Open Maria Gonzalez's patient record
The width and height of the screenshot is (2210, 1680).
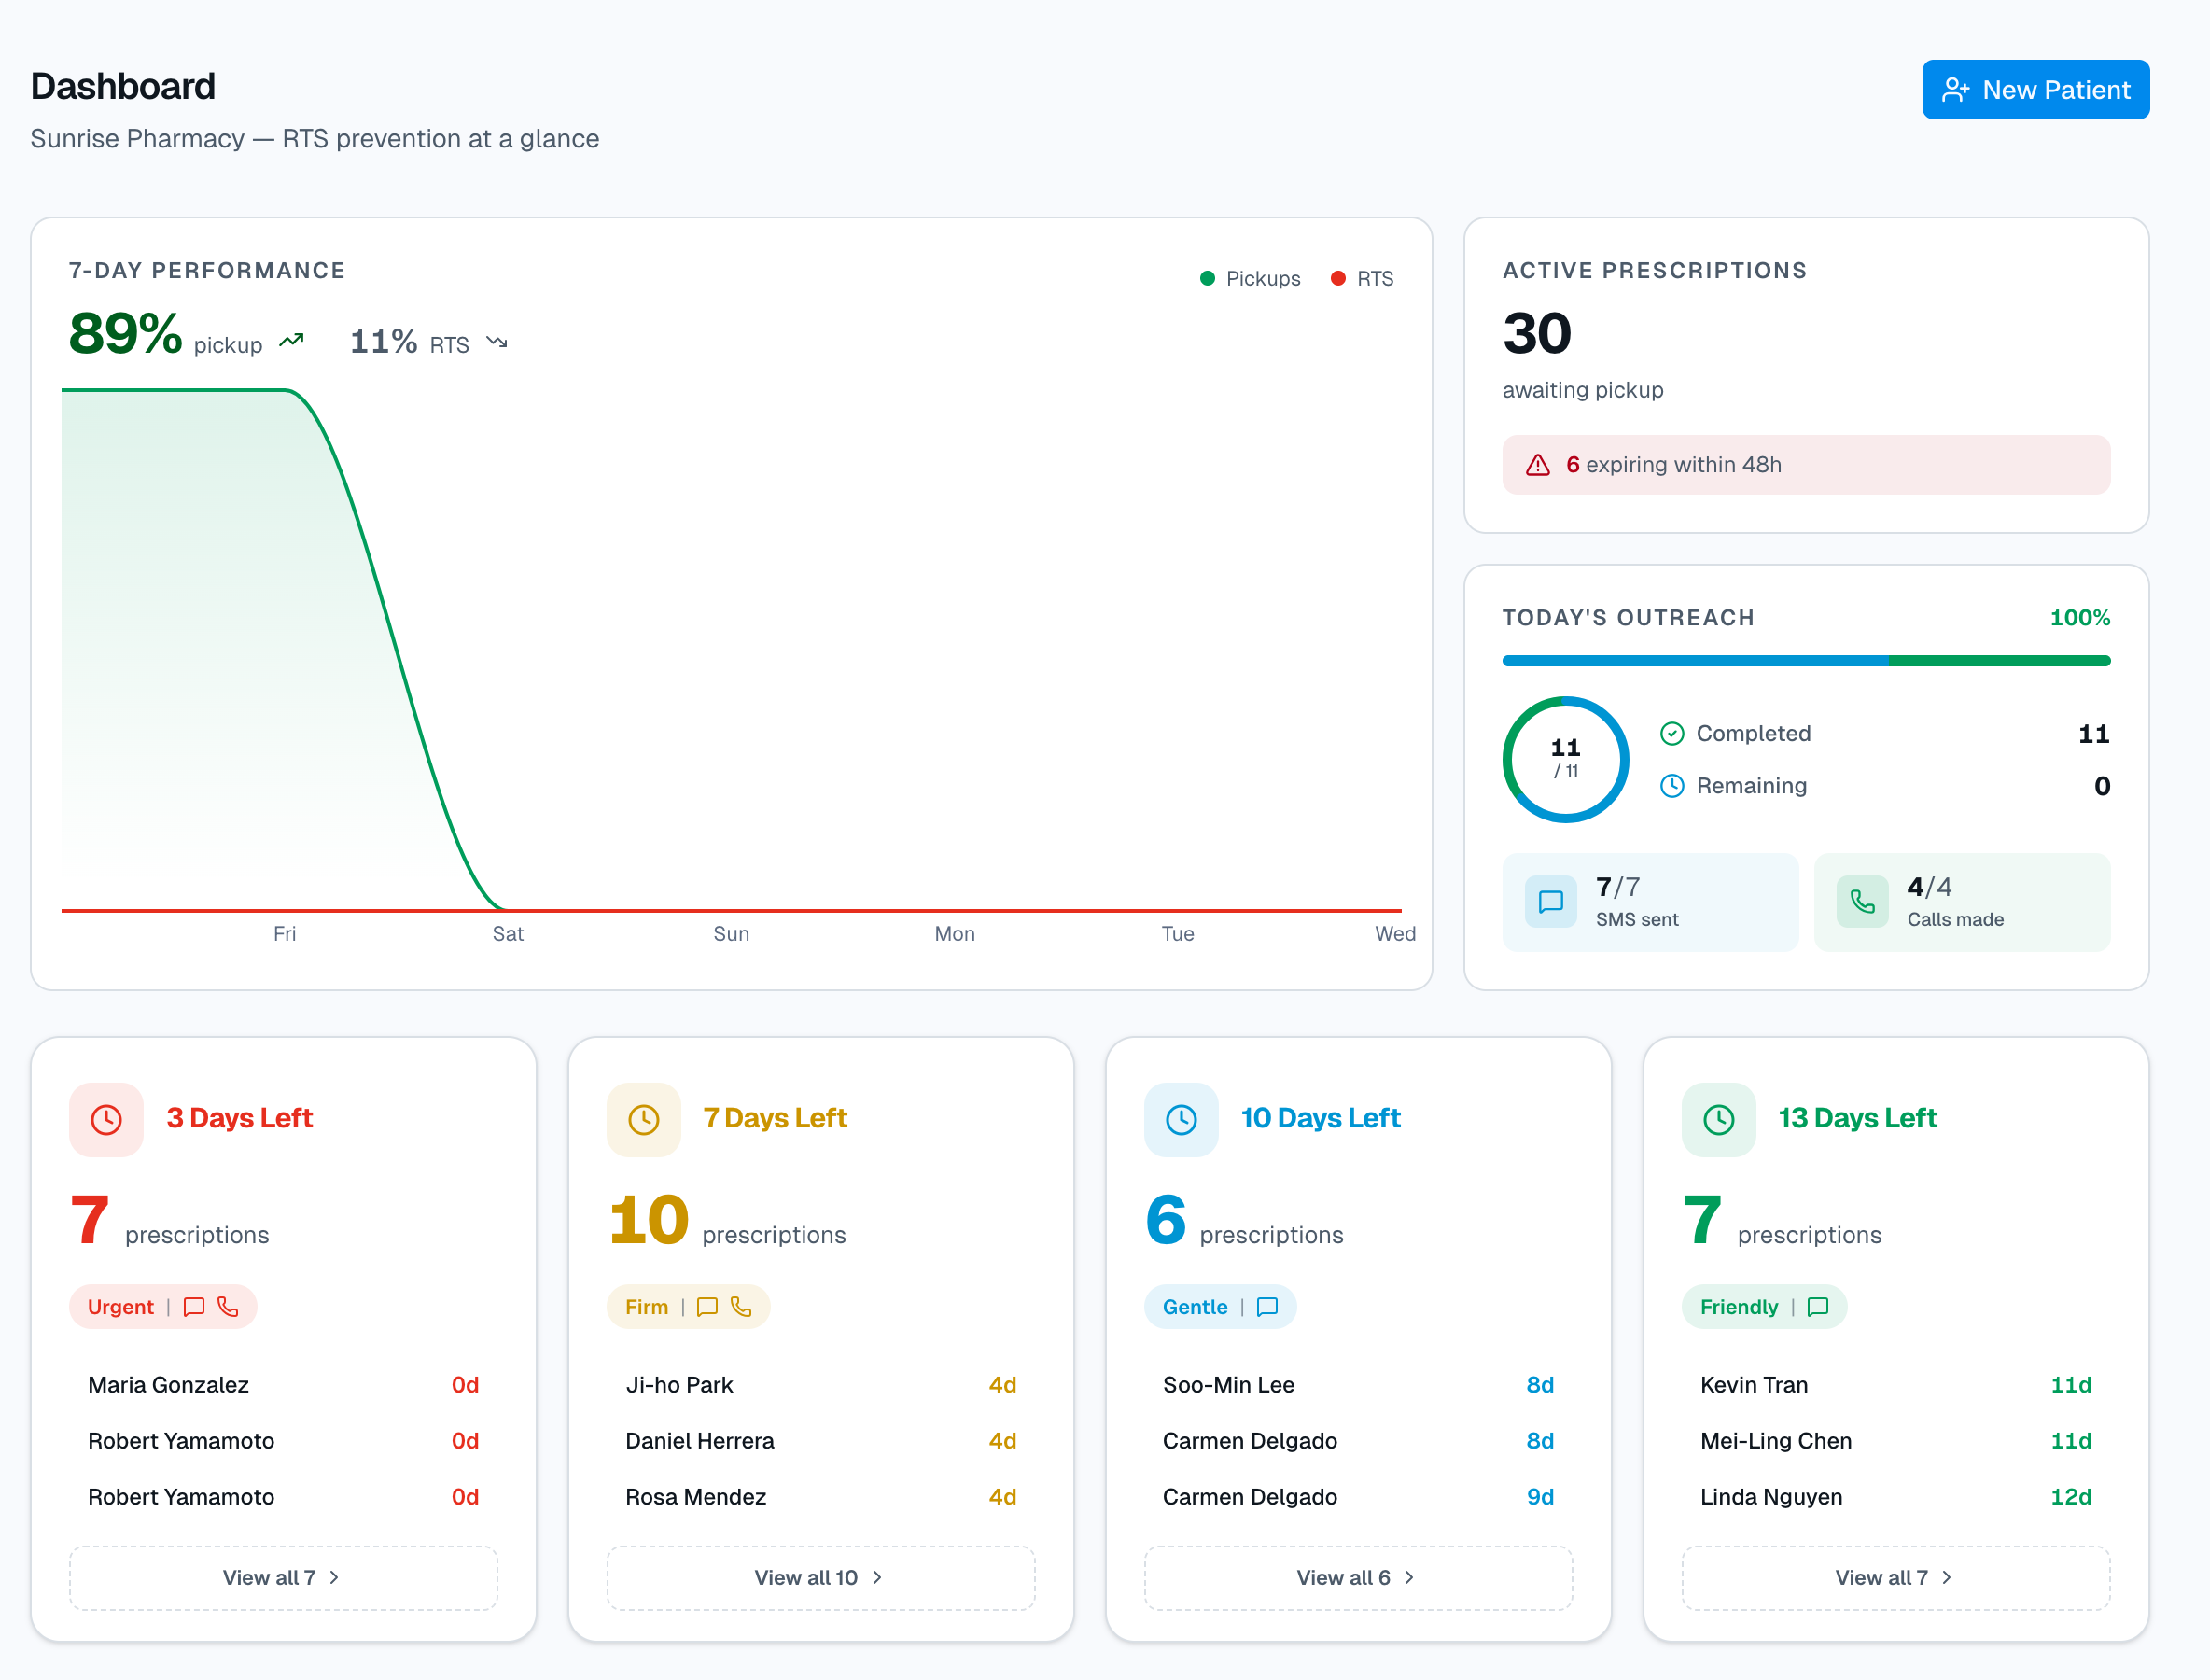[167, 1385]
